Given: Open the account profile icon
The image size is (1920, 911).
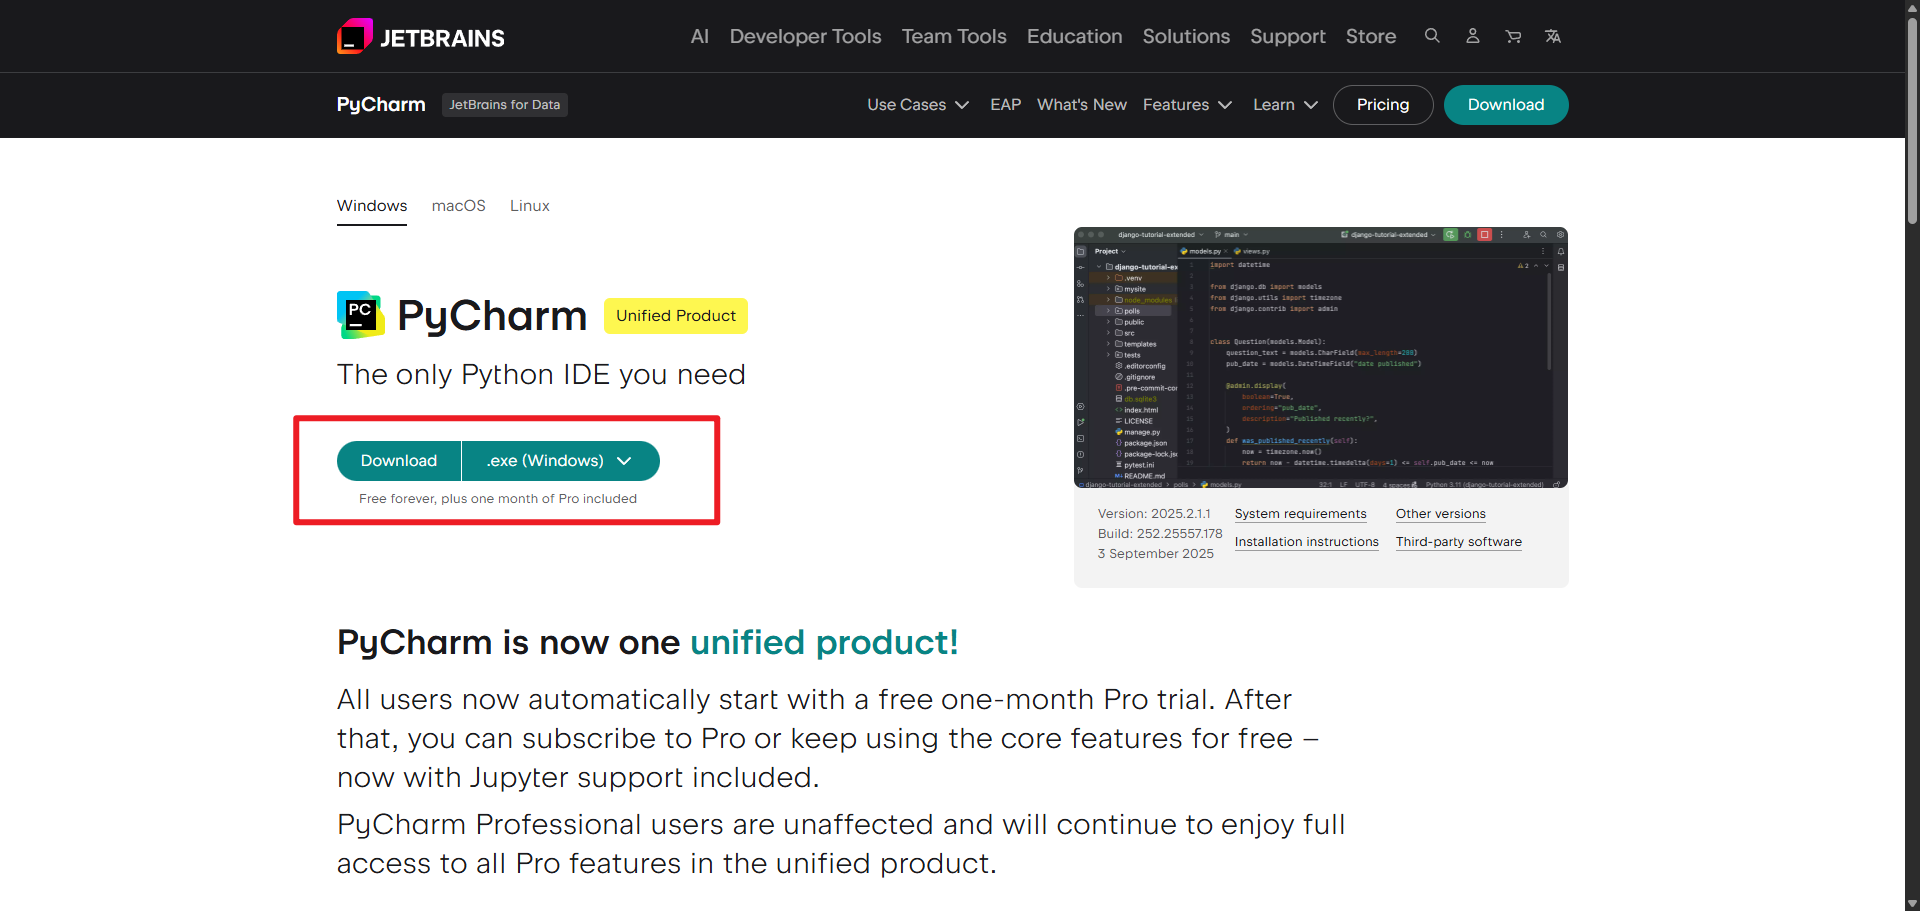Looking at the screenshot, I should pyautogui.click(x=1472, y=36).
